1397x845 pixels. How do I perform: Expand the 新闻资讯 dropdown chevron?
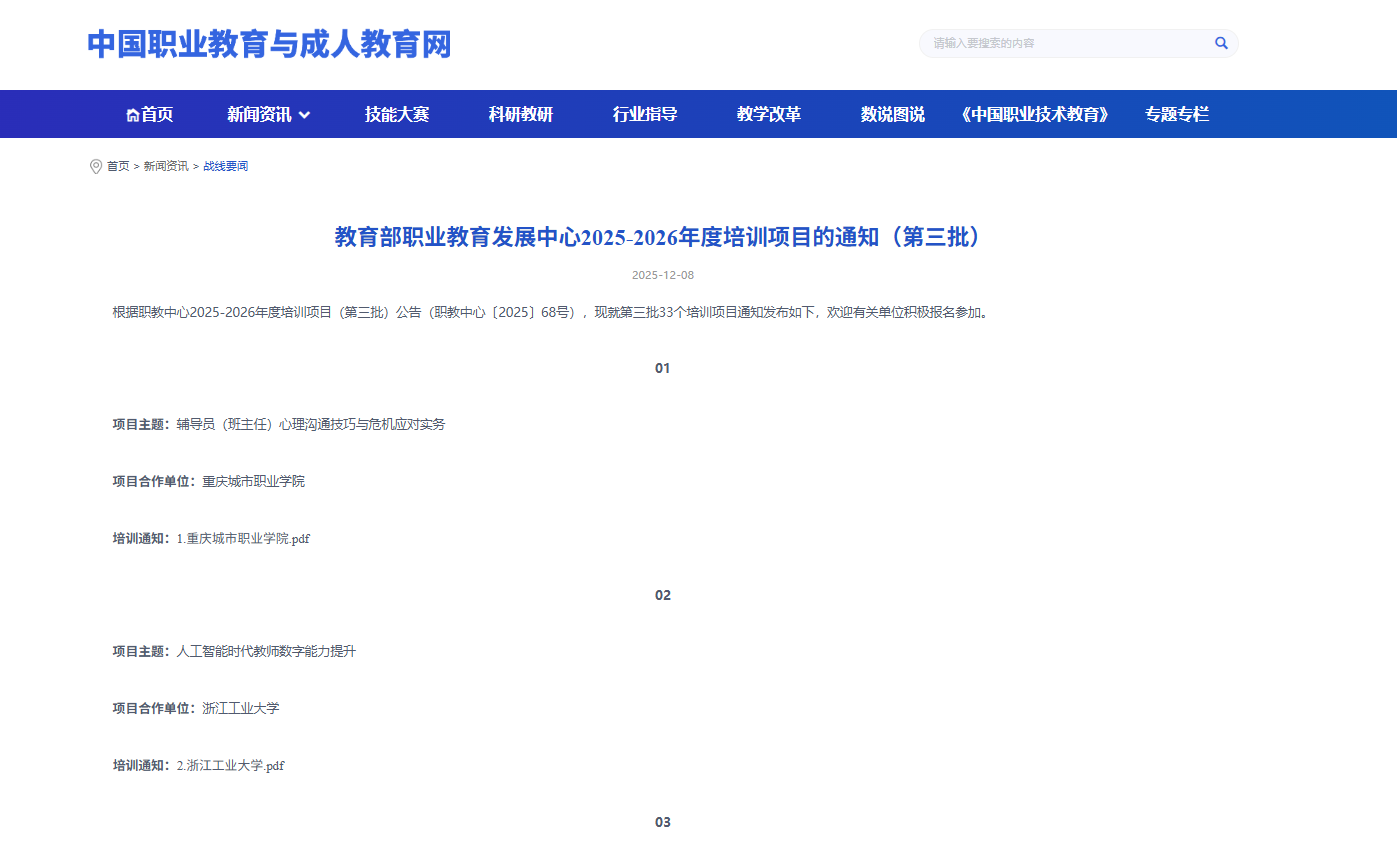(305, 115)
